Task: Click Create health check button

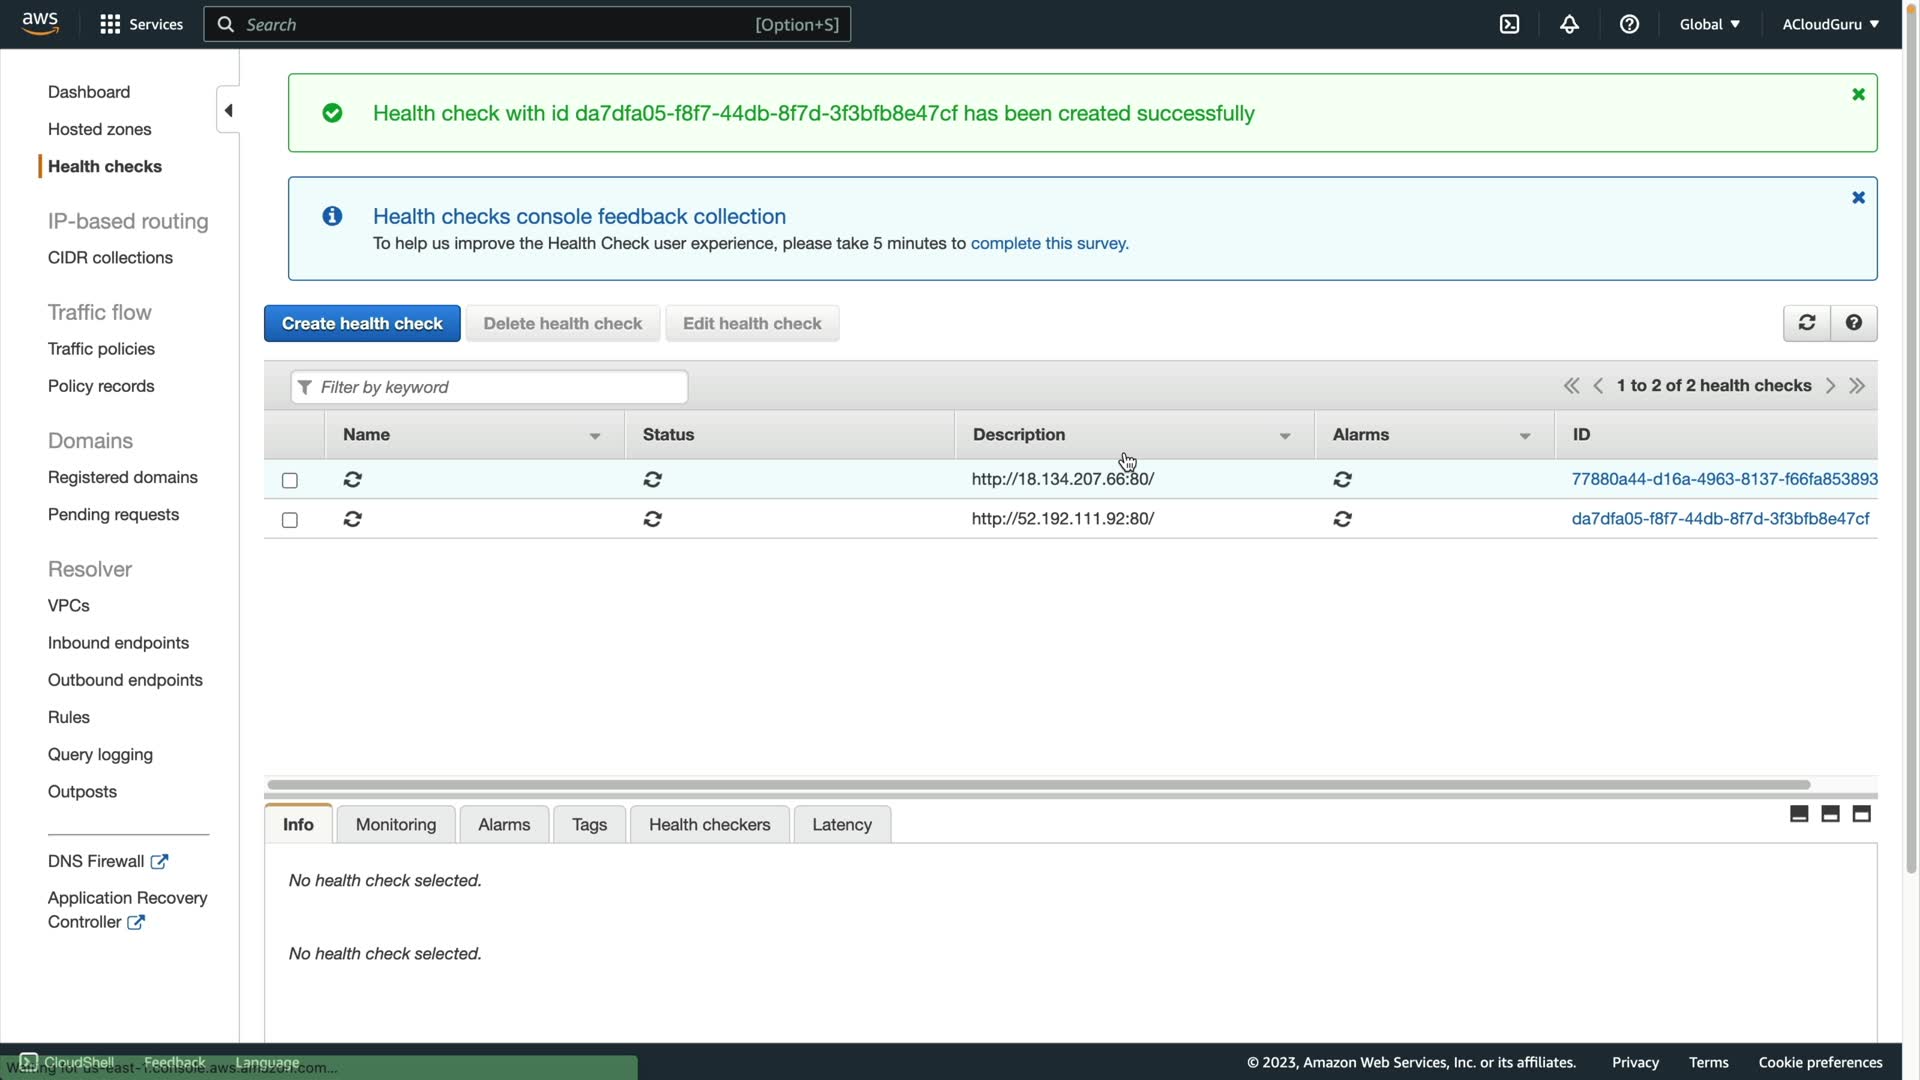Action: (362, 324)
